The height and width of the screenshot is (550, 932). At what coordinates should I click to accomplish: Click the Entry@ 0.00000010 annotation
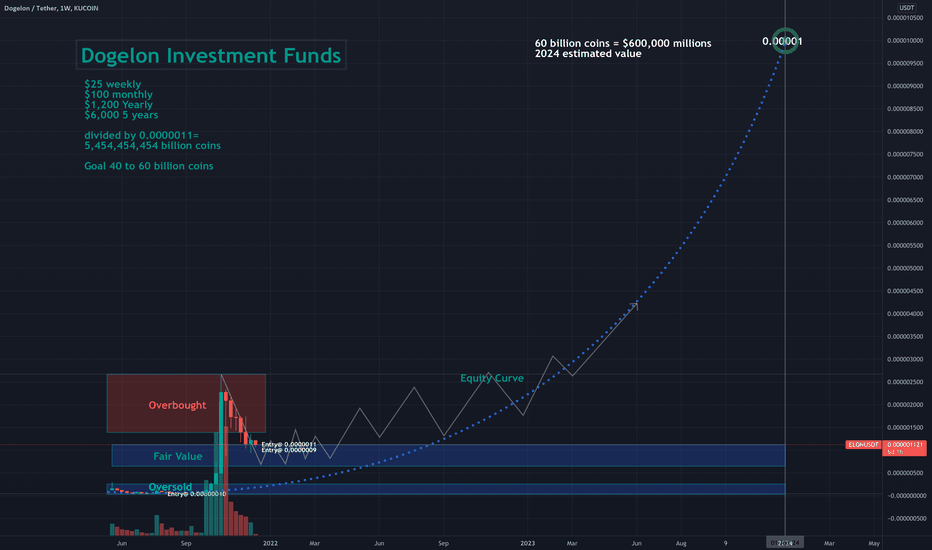pos(197,494)
